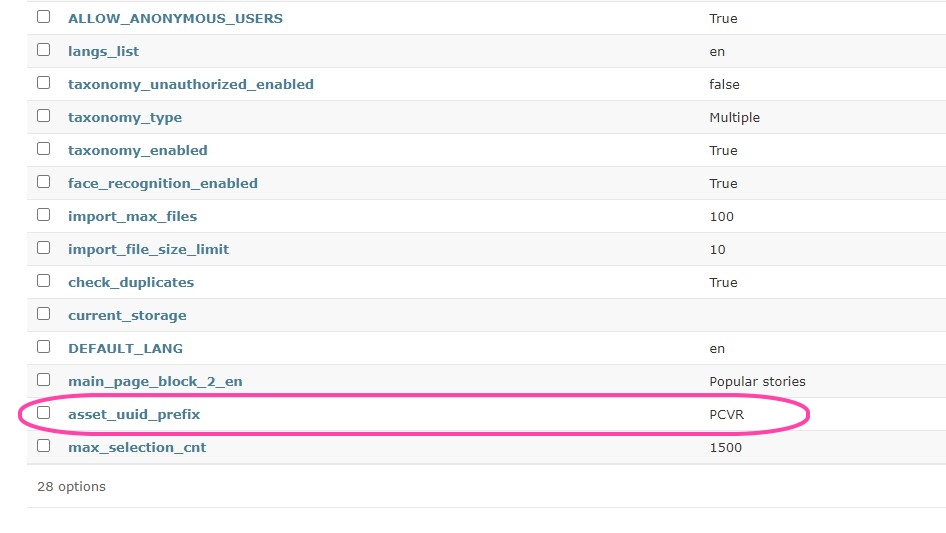Edit the max_selection_cnt option
Image resolution: width=946 pixels, height=533 pixels.
click(137, 447)
